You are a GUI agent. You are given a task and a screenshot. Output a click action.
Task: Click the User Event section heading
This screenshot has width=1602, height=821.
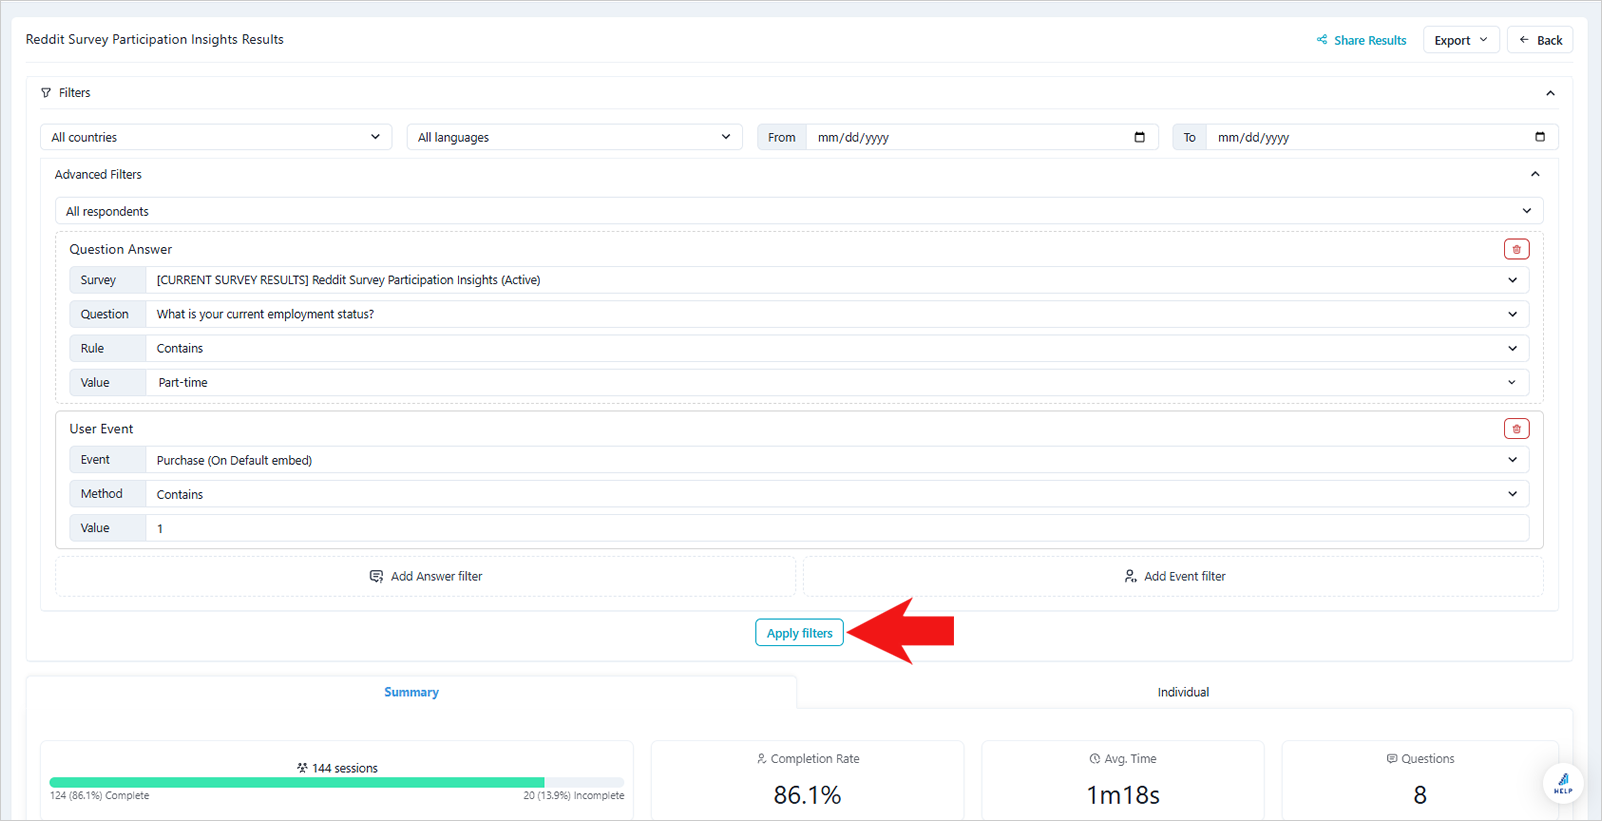101,429
